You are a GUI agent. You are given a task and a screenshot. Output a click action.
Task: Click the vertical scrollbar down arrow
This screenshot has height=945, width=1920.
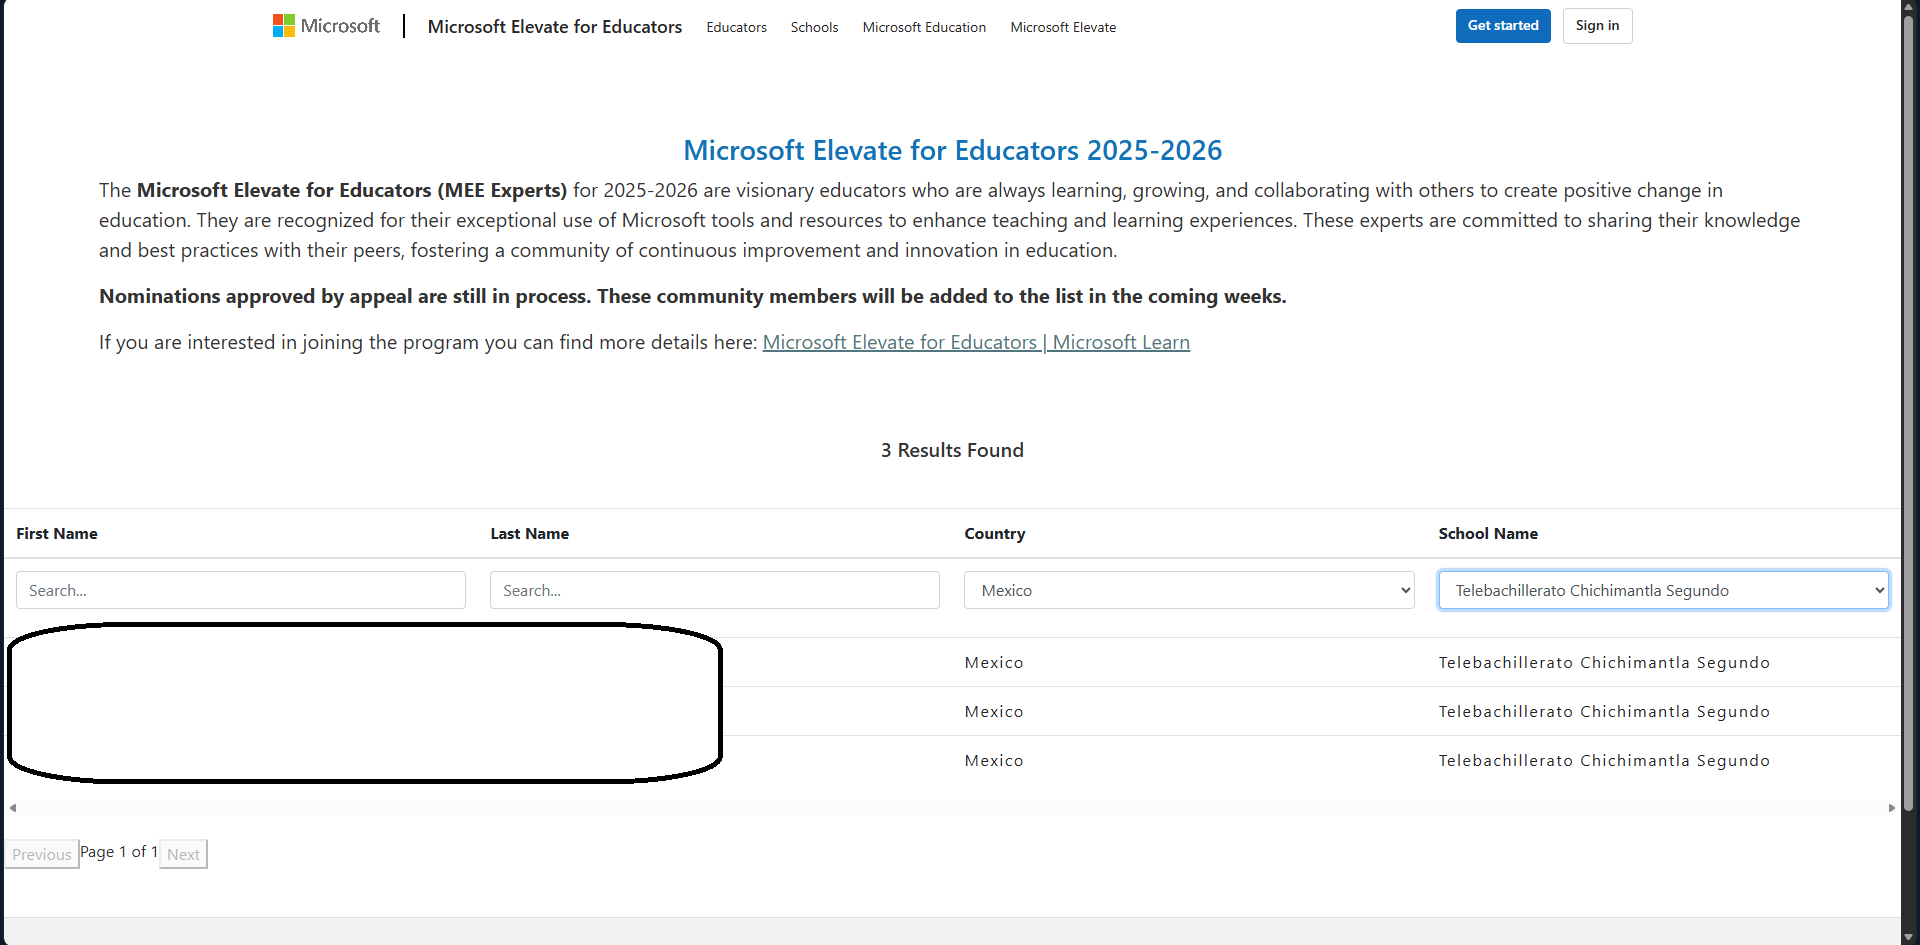pyautogui.click(x=1909, y=937)
